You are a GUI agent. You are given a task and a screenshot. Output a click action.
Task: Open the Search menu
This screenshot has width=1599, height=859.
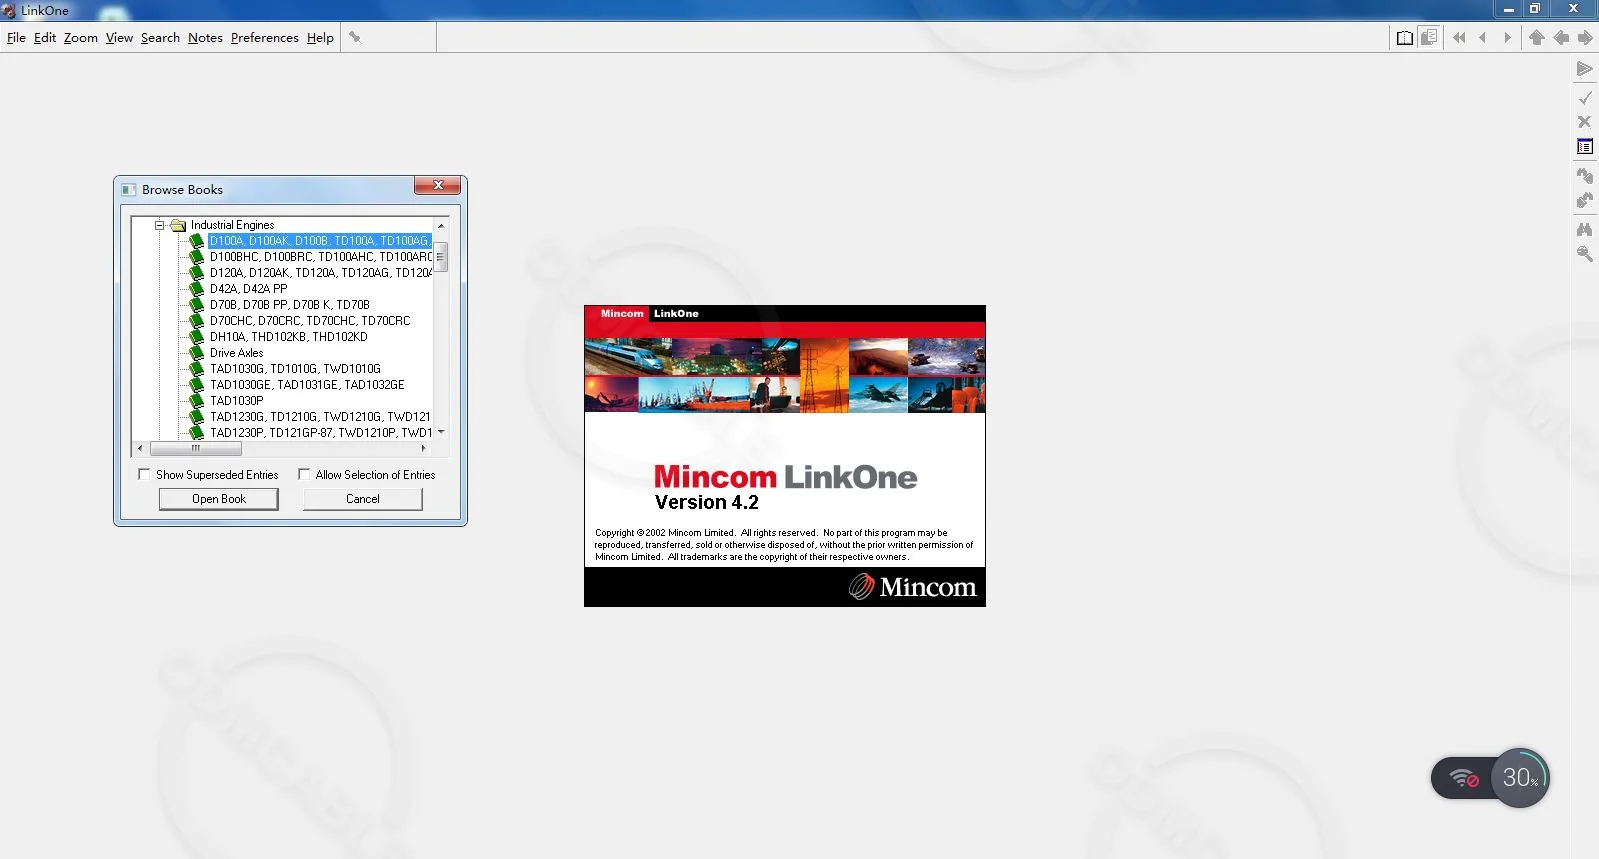pyautogui.click(x=160, y=38)
